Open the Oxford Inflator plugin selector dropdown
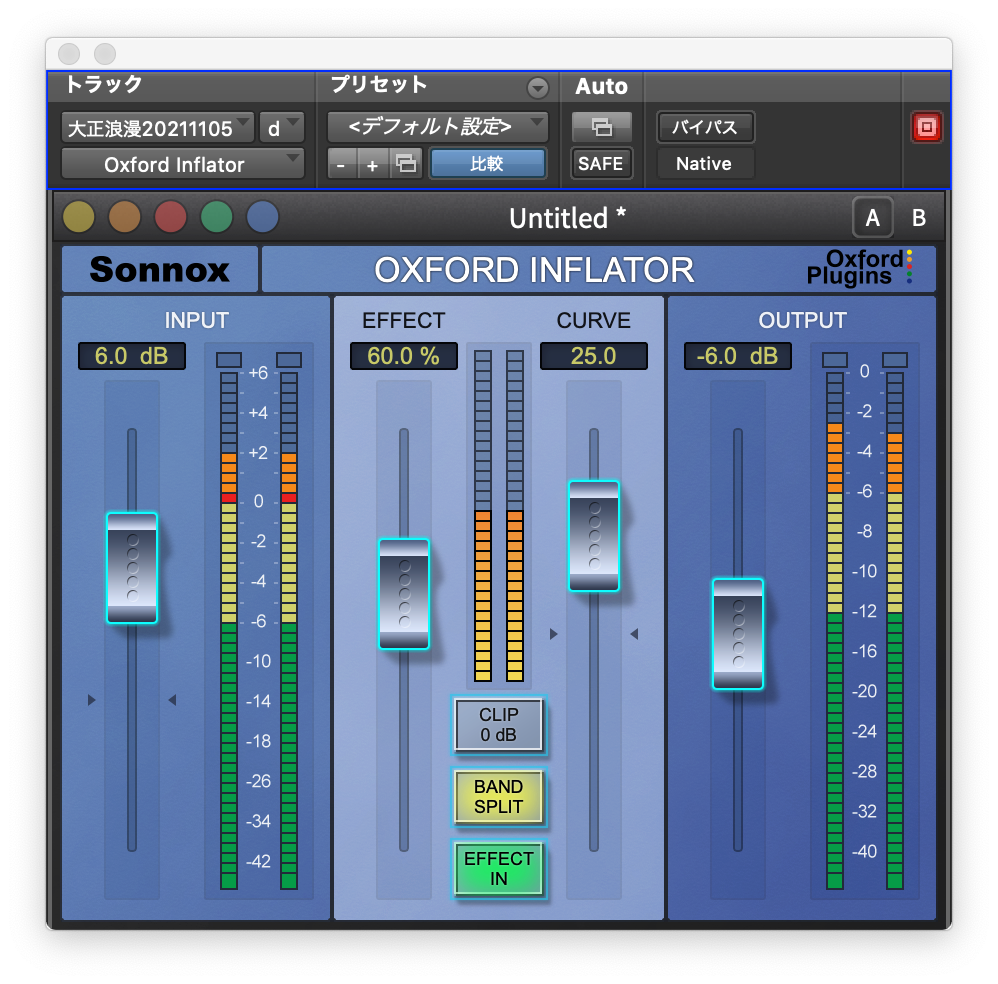The width and height of the screenshot is (998, 984). tap(183, 164)
